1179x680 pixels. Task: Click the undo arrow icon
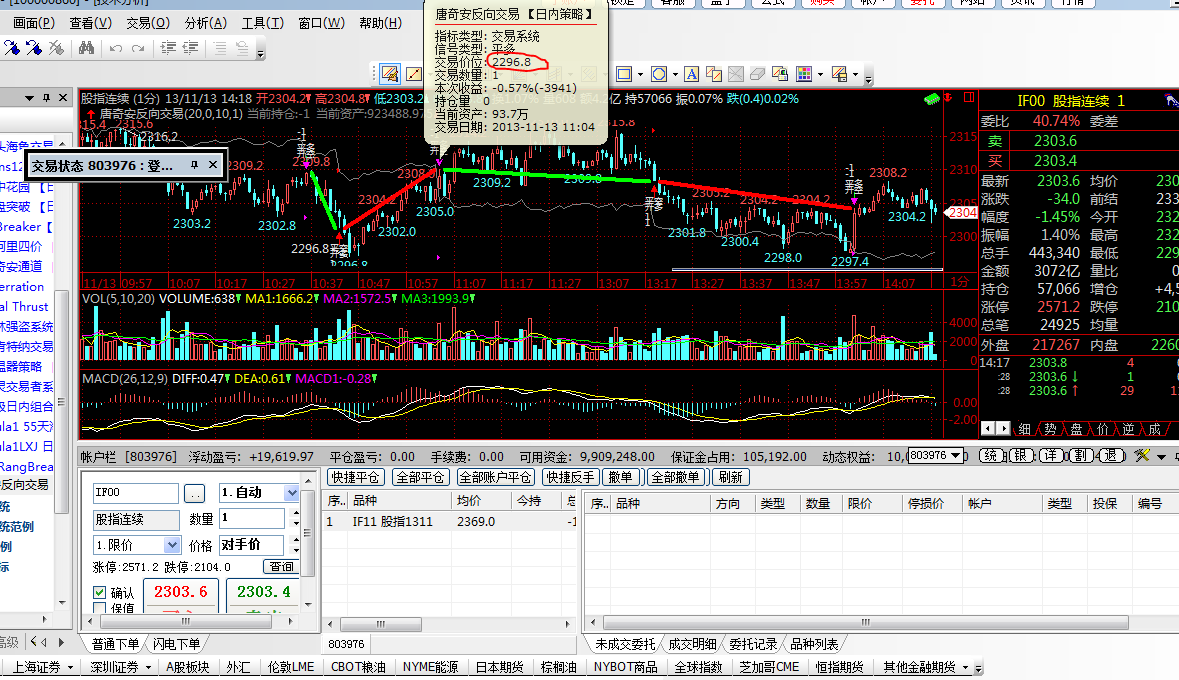coord(116,47)
